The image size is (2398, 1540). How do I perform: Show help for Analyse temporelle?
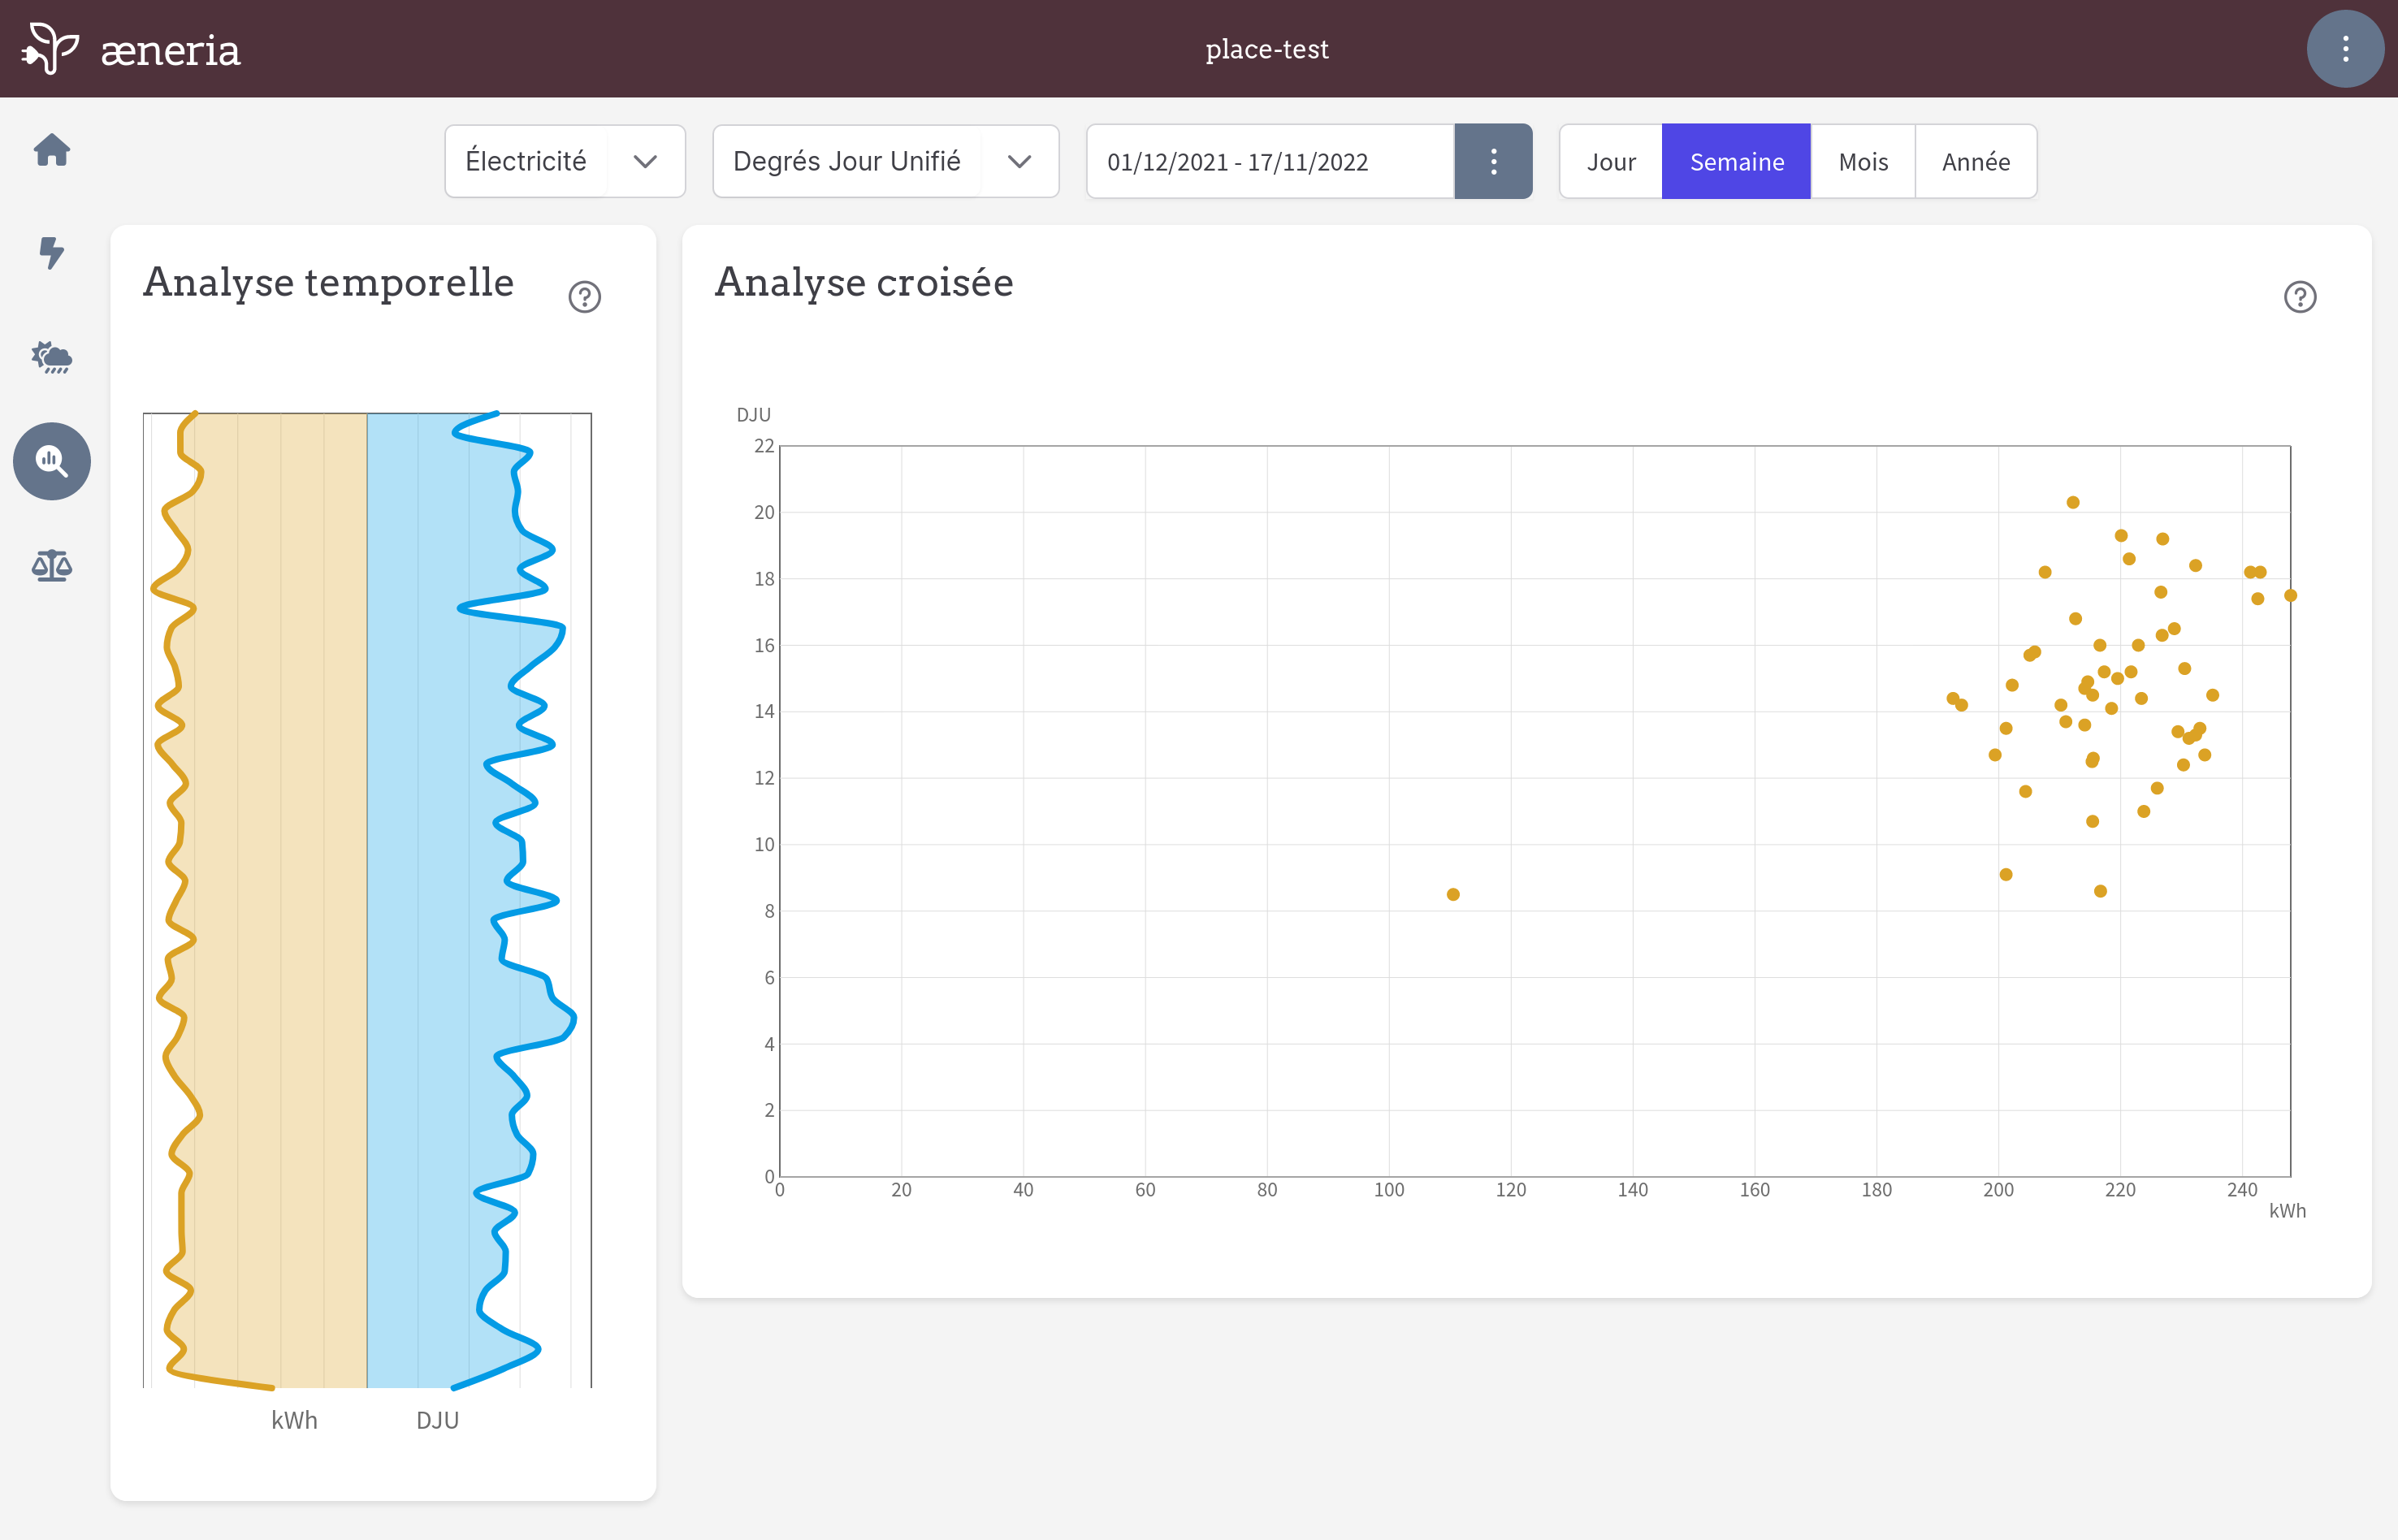tap(585, 297)
